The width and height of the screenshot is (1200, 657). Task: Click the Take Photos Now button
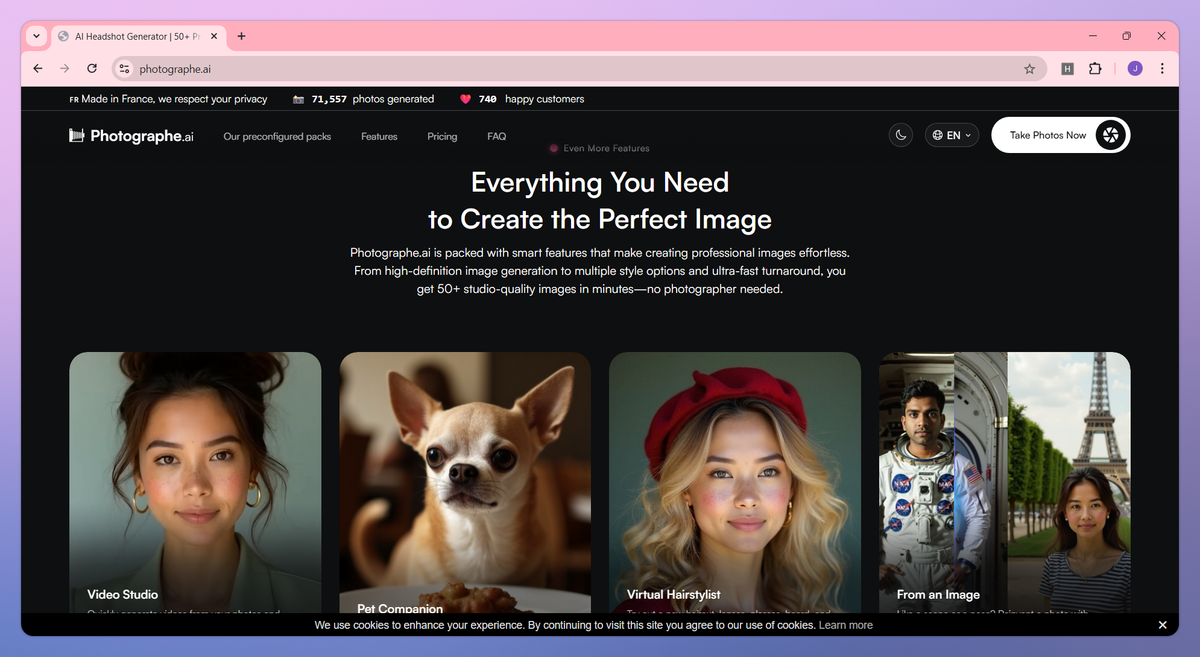click(x=1060, y=135)
